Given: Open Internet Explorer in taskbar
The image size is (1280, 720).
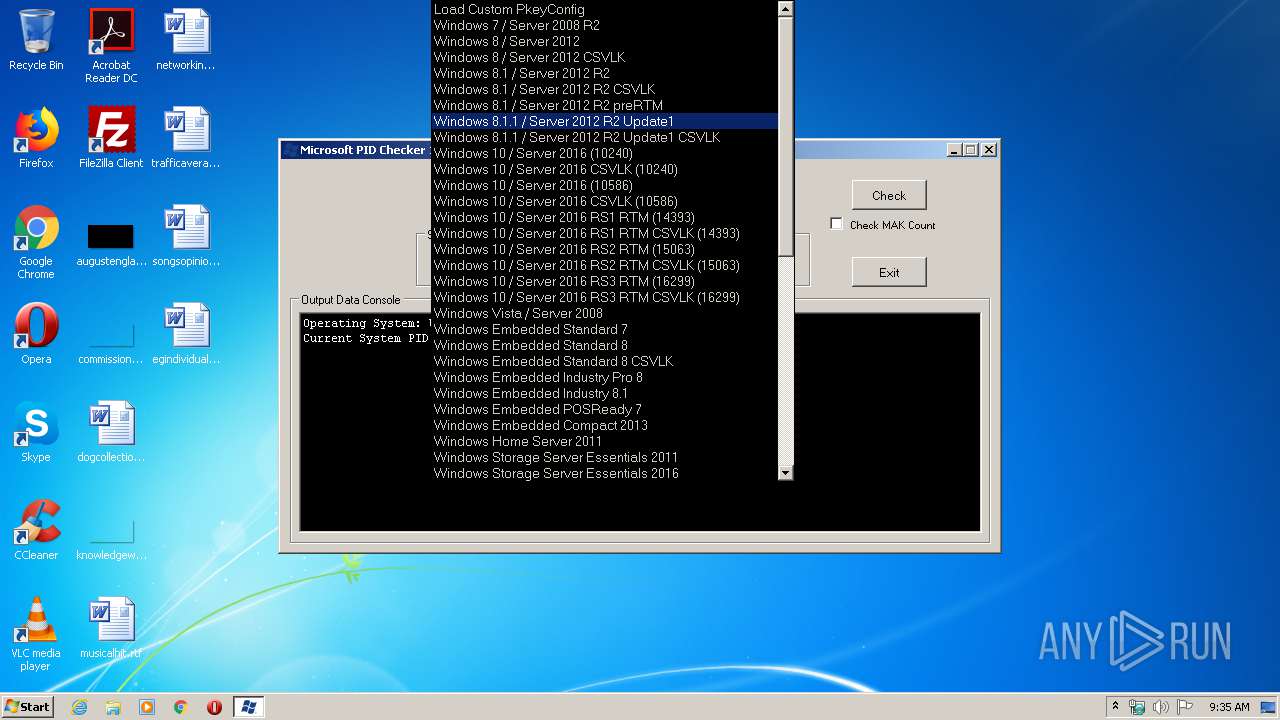Looking at the screenshot, I should pyautogui.click(x=80, y=707).
